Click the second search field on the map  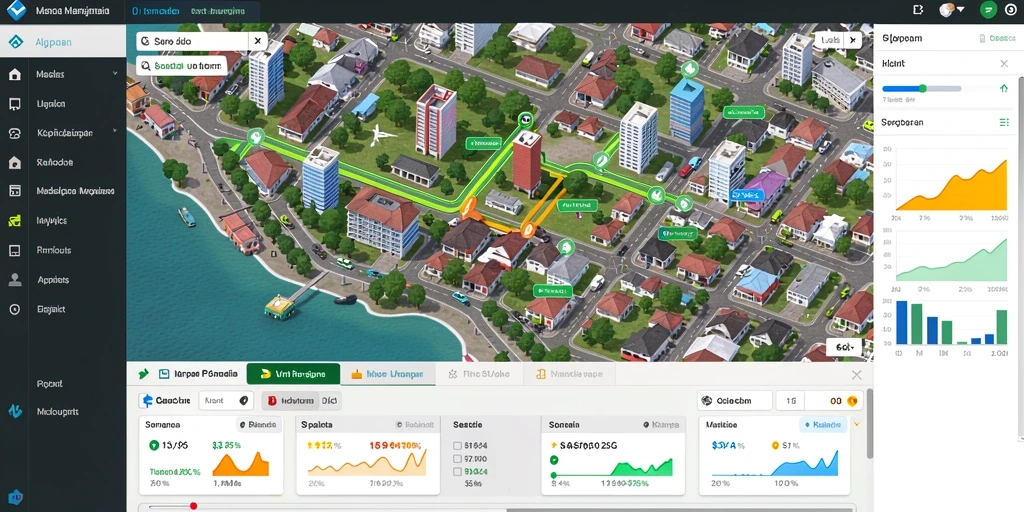[x=182, y=66]
